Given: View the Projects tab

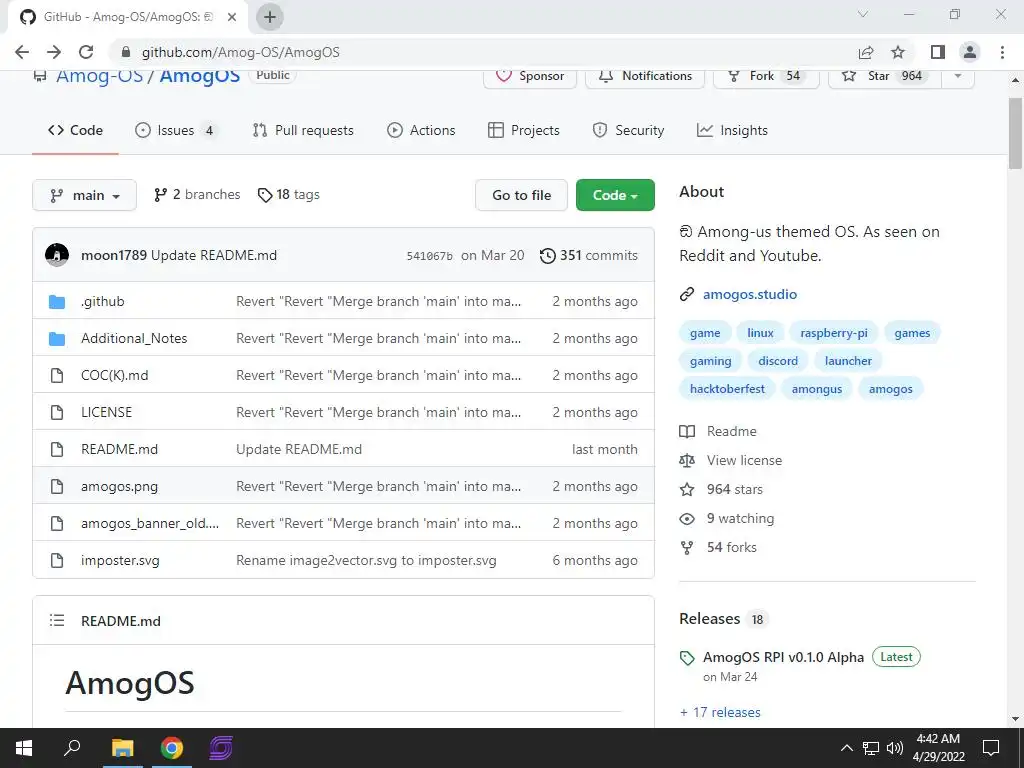Looking at the screenshot, I should (x=524, y=130).
